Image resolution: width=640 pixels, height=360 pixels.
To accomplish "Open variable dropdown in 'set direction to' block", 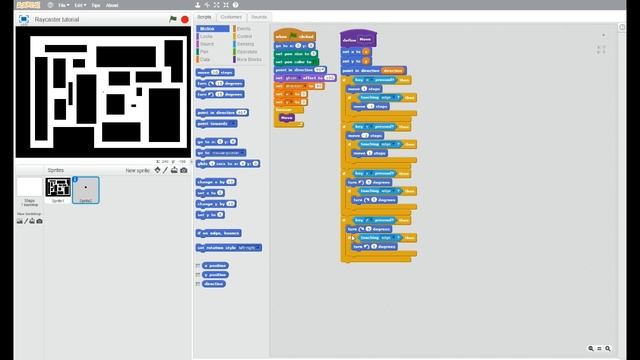I will [x=304, y=86].
